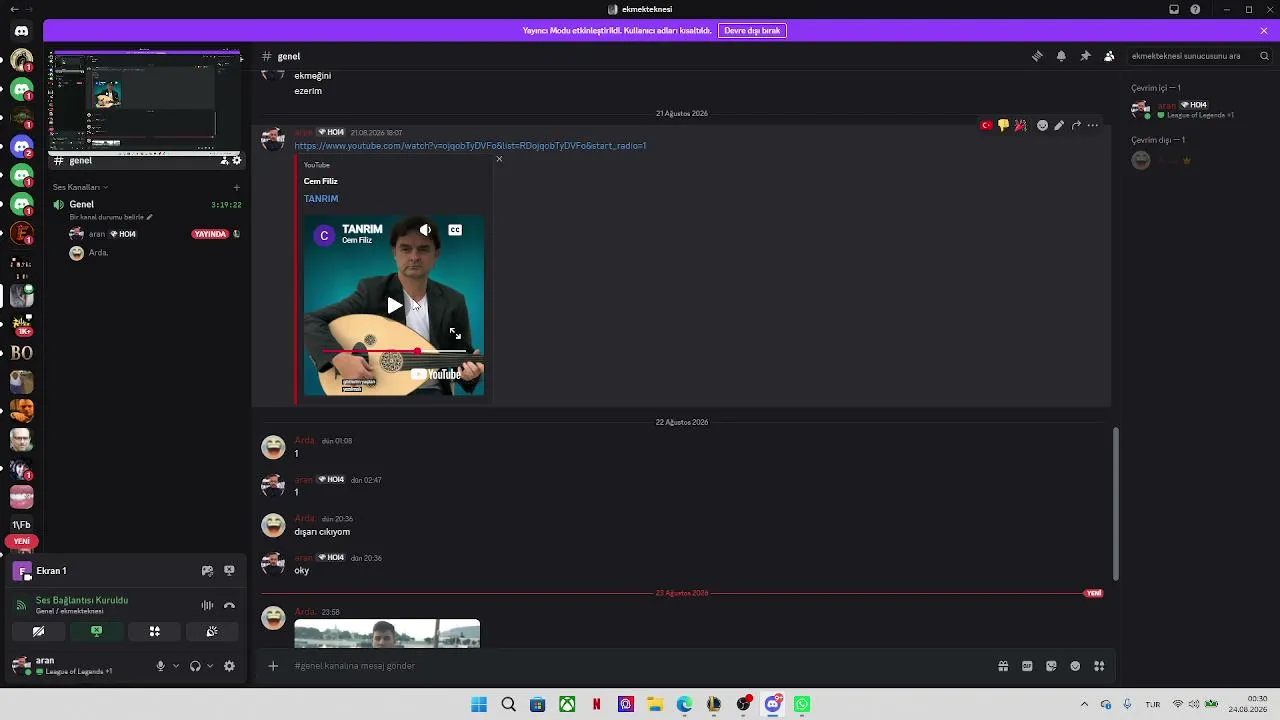This screenshot has width=1280, height=720.
Task: Open notification settings bell icon
Action: pos(1061,56)
